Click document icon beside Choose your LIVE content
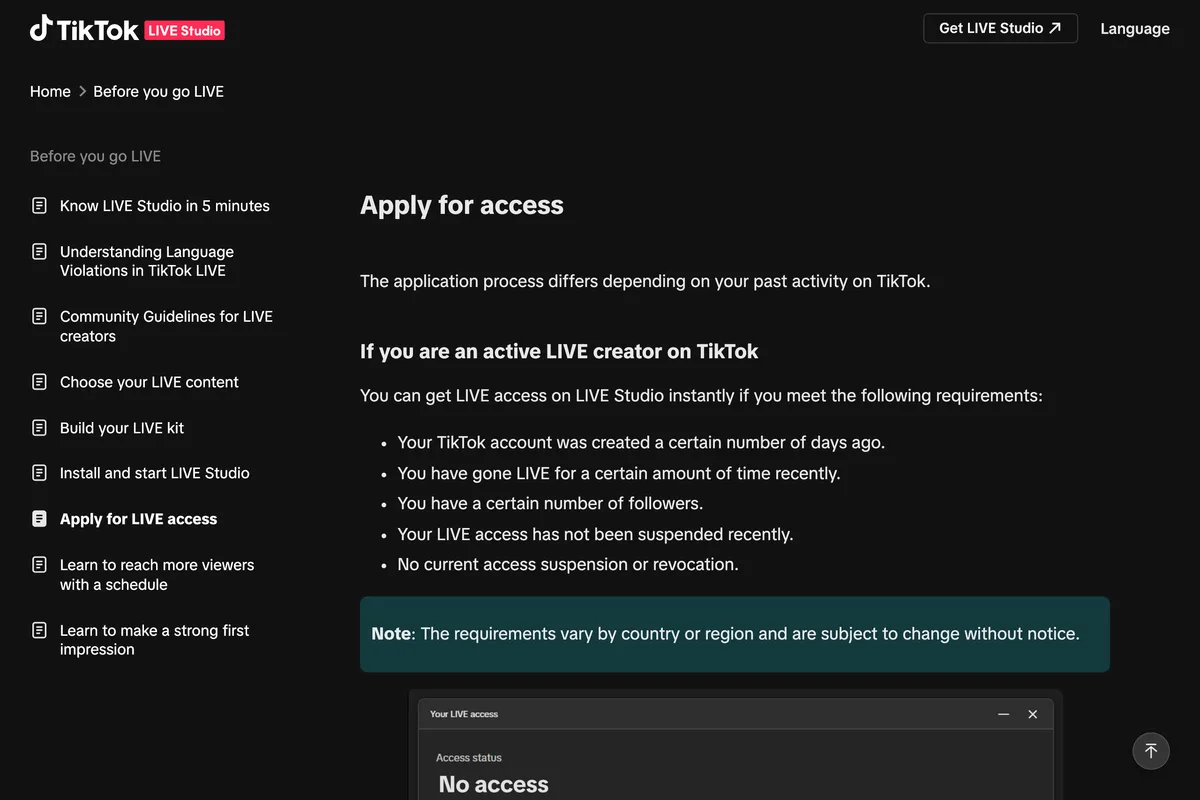Screen dimensions: 1200x800 tap(39, 382)
